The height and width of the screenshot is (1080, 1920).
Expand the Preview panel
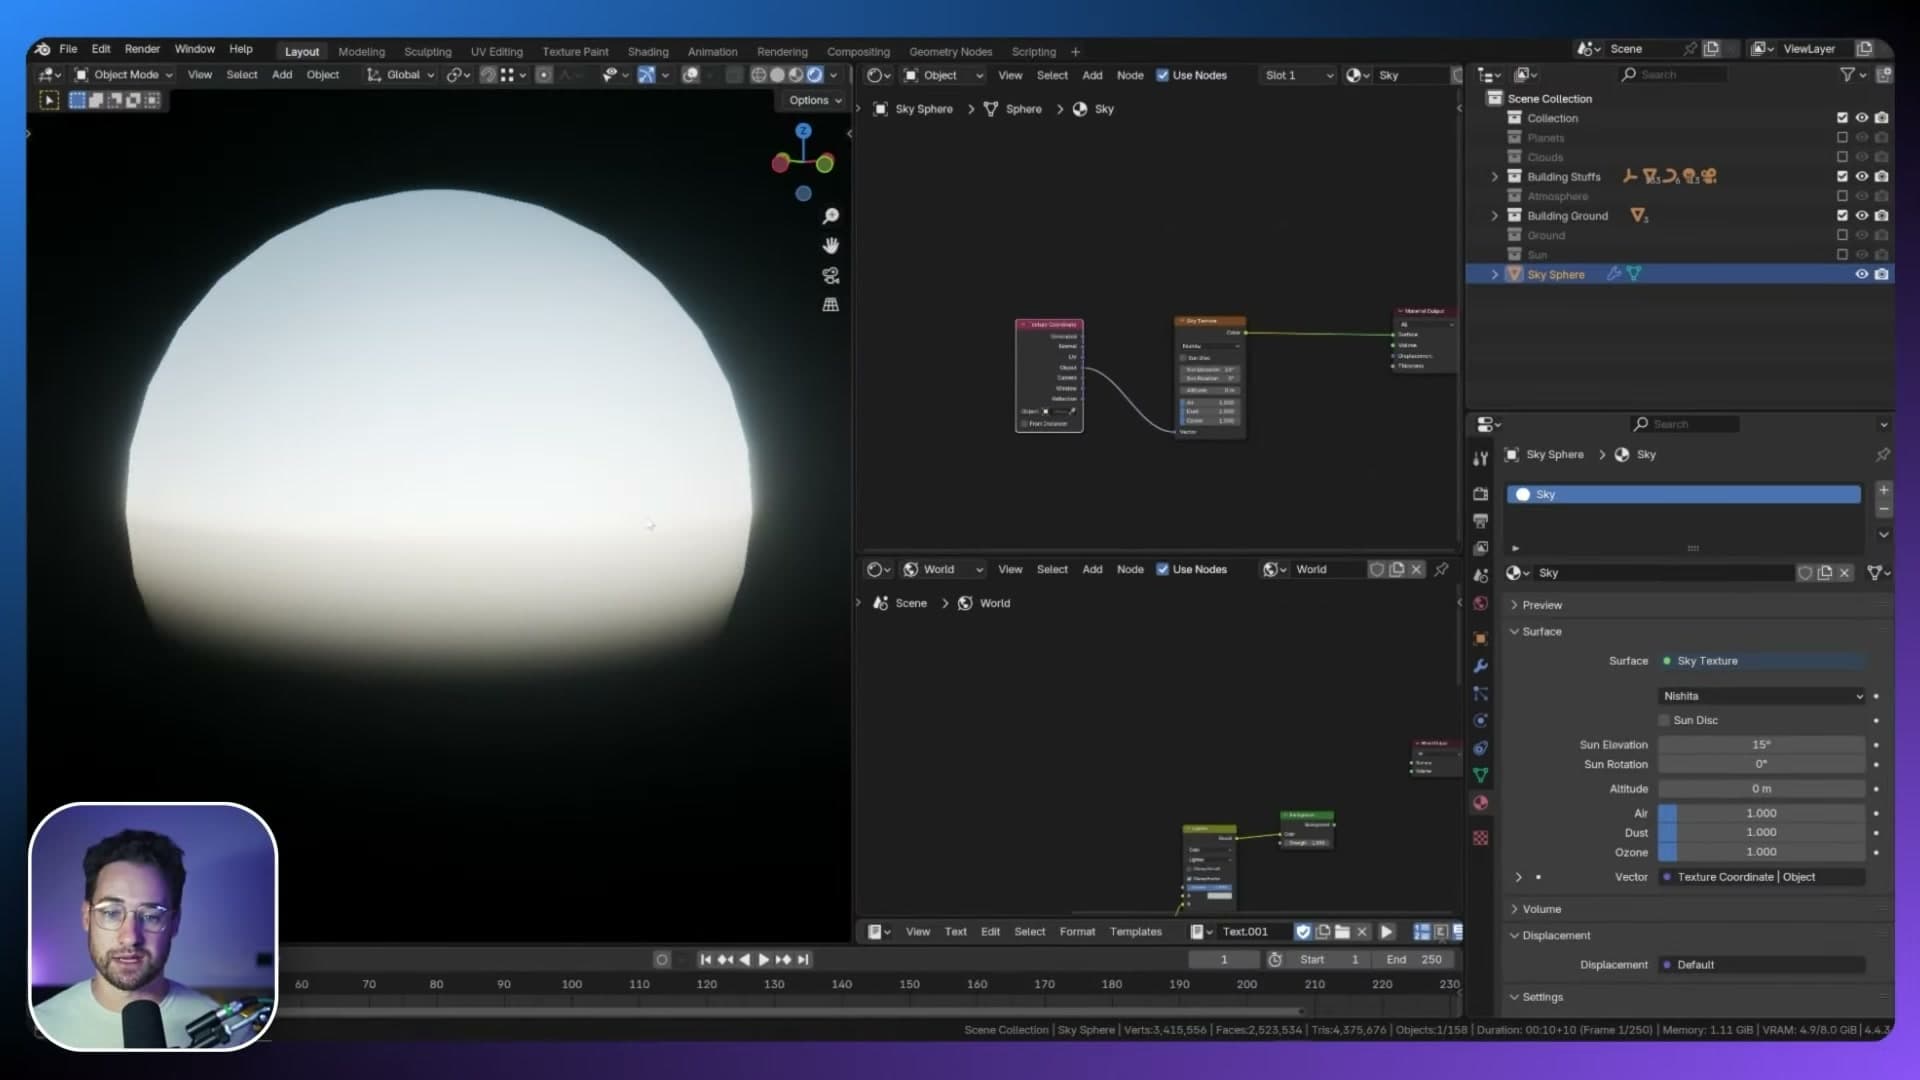click(x=1542, y=605)
